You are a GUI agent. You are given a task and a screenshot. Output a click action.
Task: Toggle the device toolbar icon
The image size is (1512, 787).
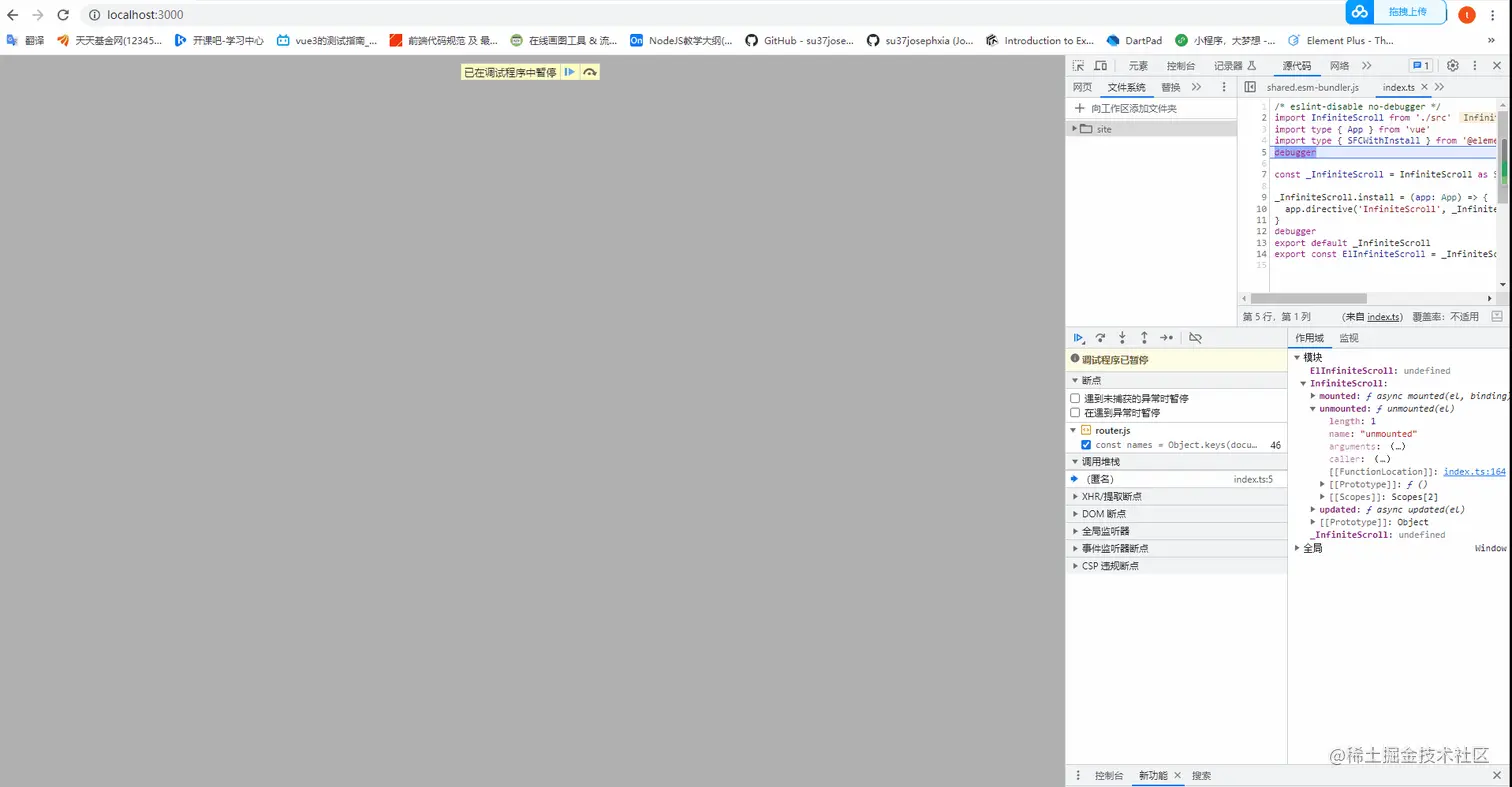1100,66
